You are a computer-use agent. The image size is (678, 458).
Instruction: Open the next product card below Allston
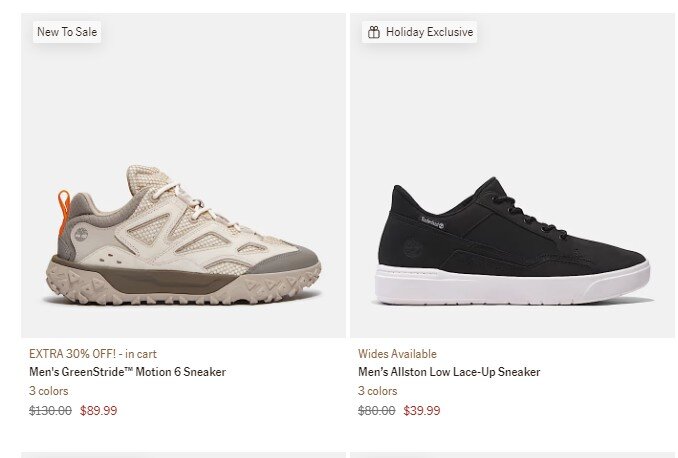pos(511,454)
